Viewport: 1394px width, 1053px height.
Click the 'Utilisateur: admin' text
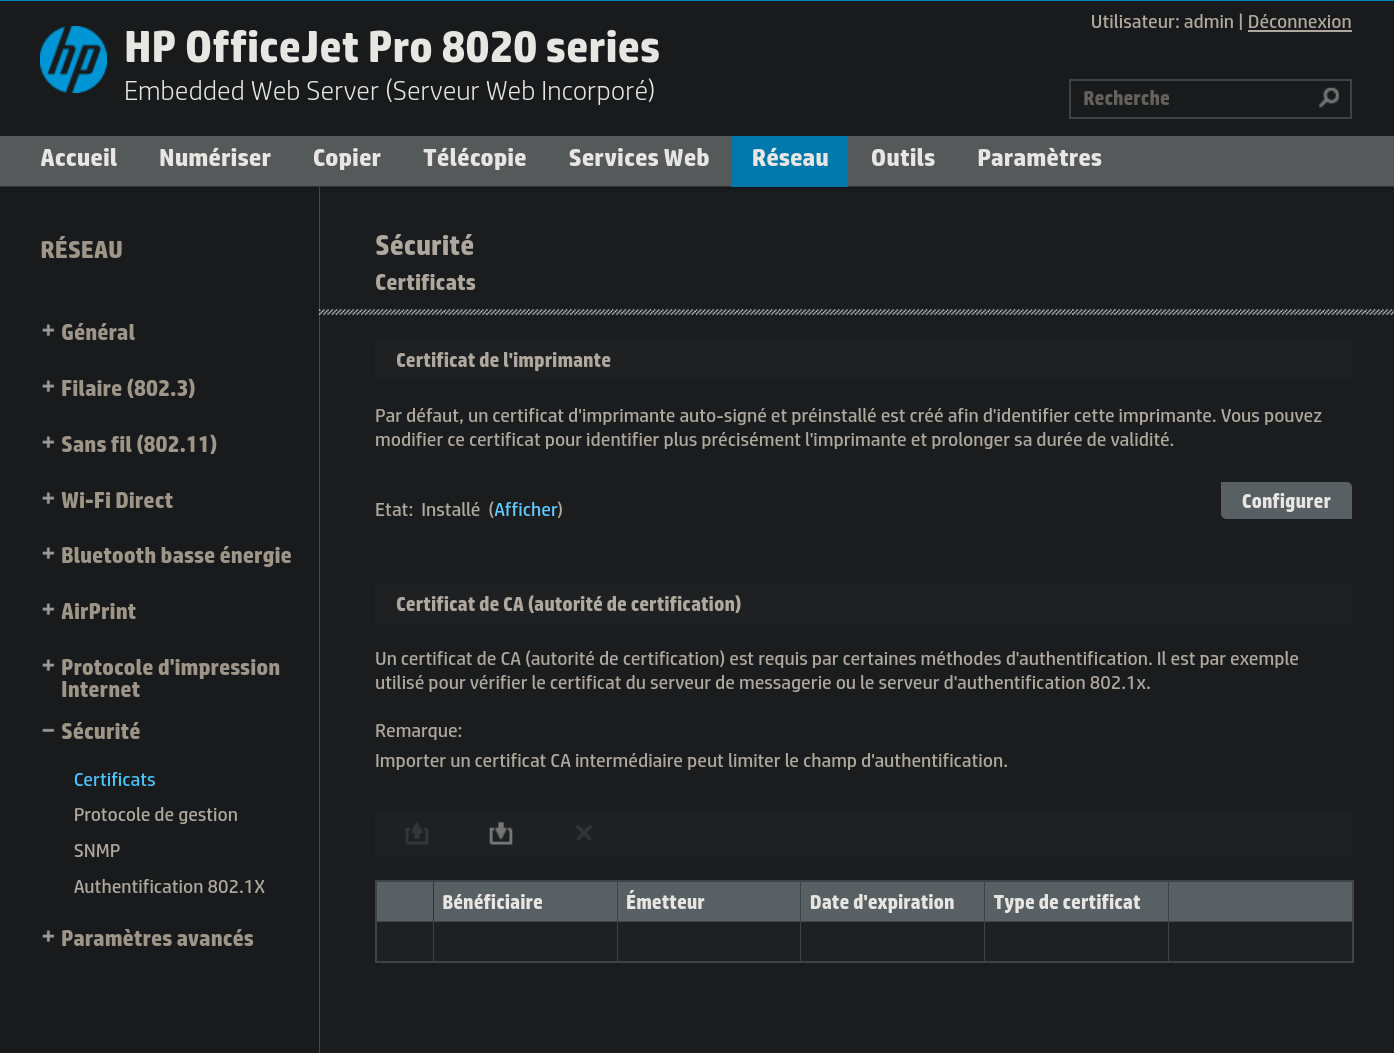click(1162, 22)
